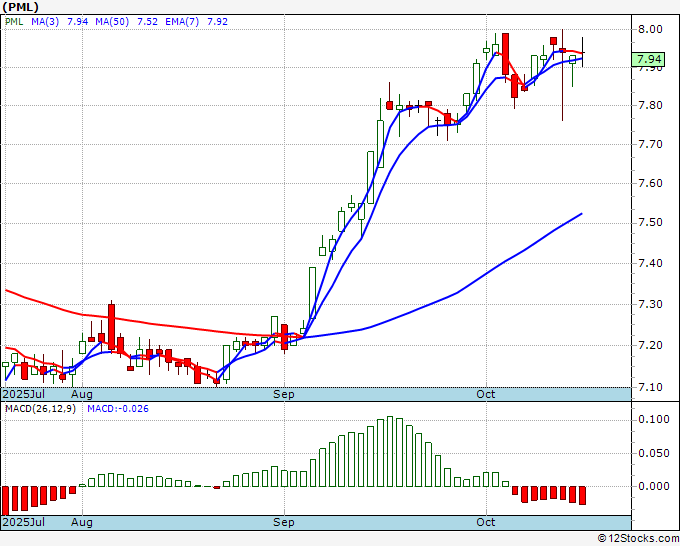680x546 pixels.
Task: Click the Oct label on price chart axis
Action: [x=486, y=394]
